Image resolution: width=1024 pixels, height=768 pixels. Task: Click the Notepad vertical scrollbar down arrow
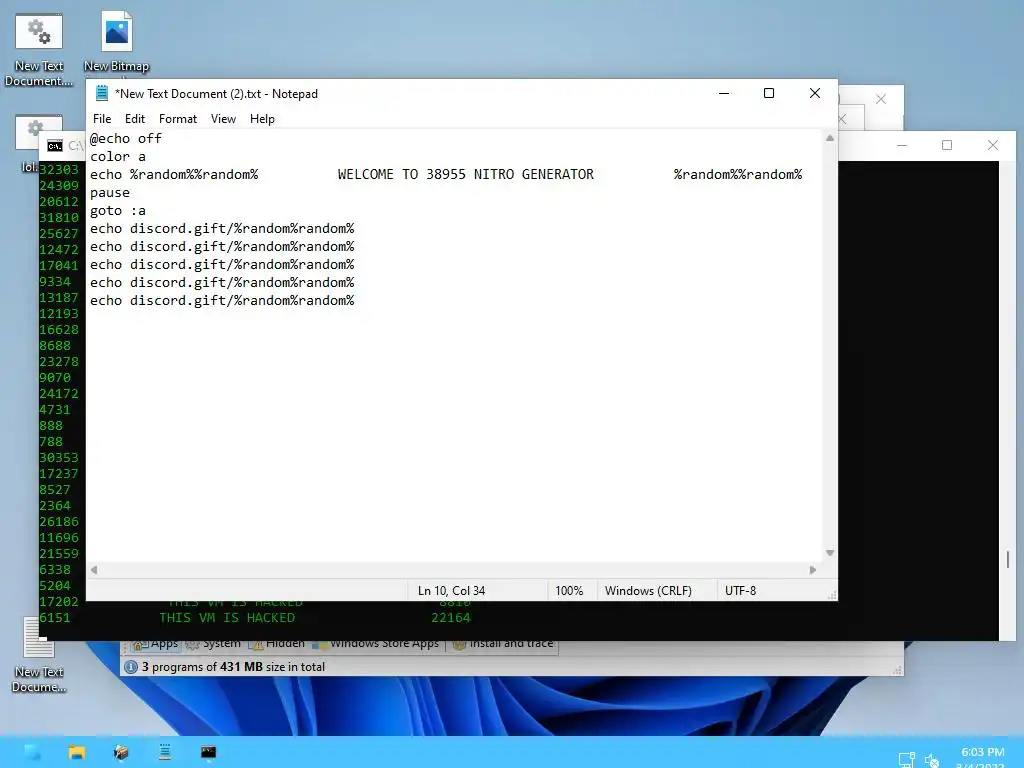coord(829,553)
